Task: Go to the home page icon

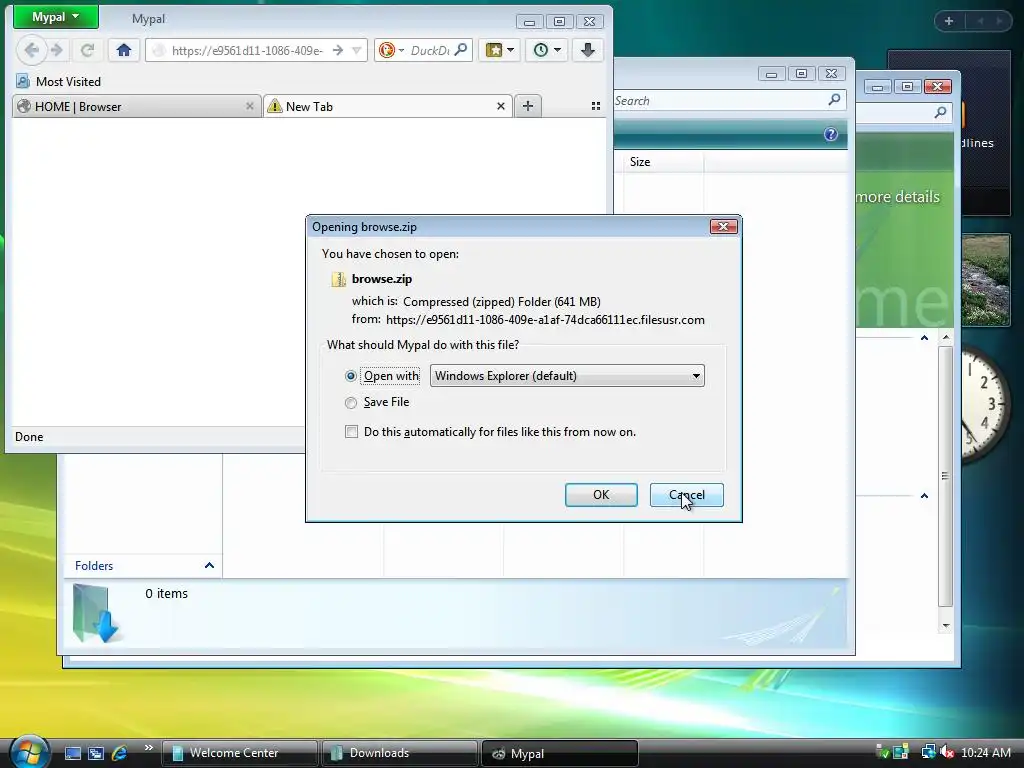Action: tap(123, 50)
